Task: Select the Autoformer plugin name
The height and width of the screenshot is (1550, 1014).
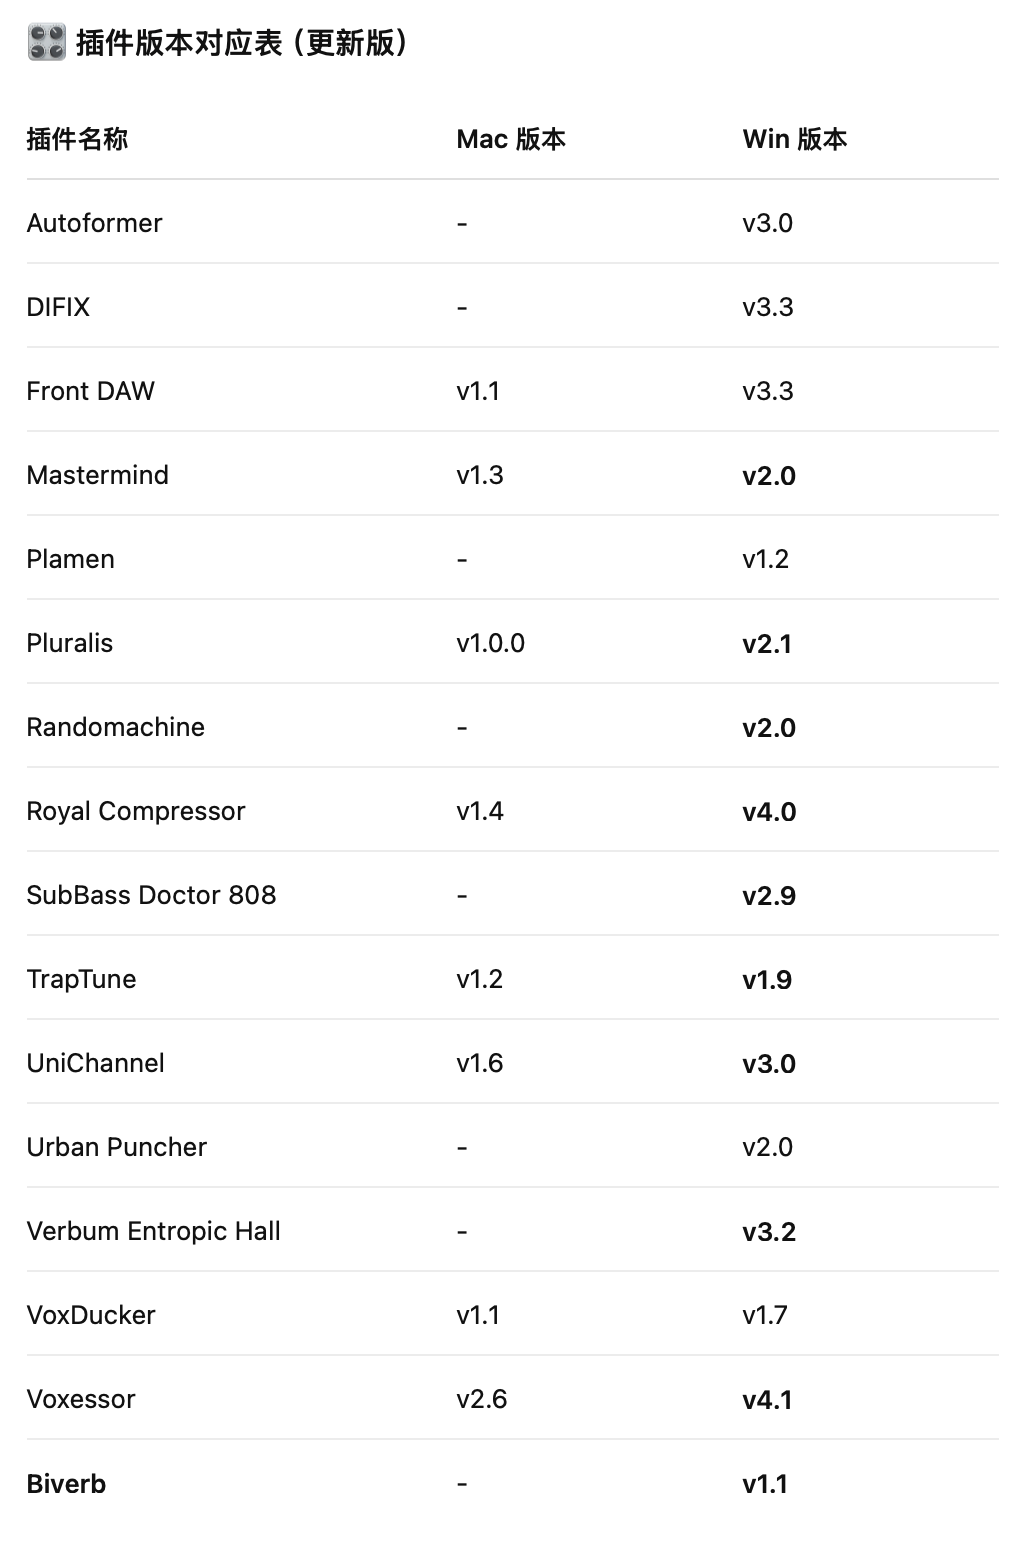Action: [x=94, y=223]
